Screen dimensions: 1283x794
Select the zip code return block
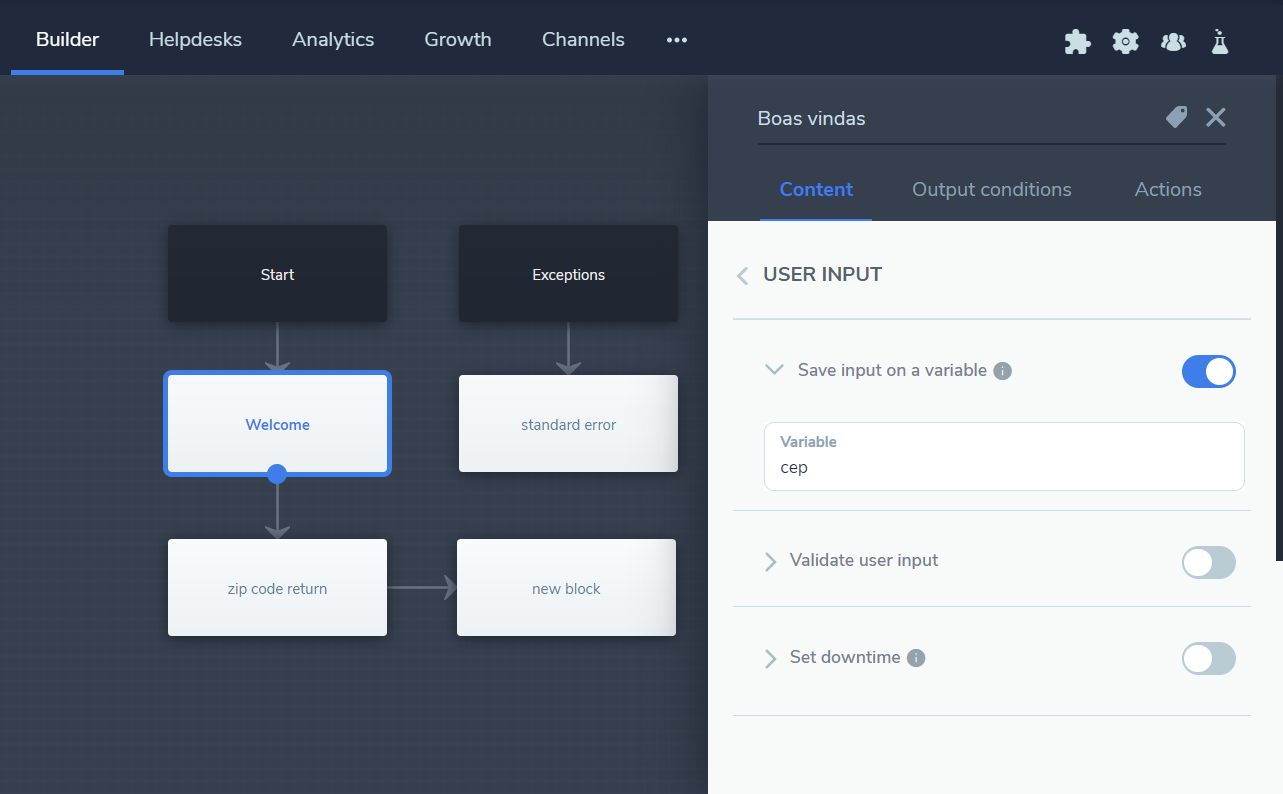[x=277, y=588]
